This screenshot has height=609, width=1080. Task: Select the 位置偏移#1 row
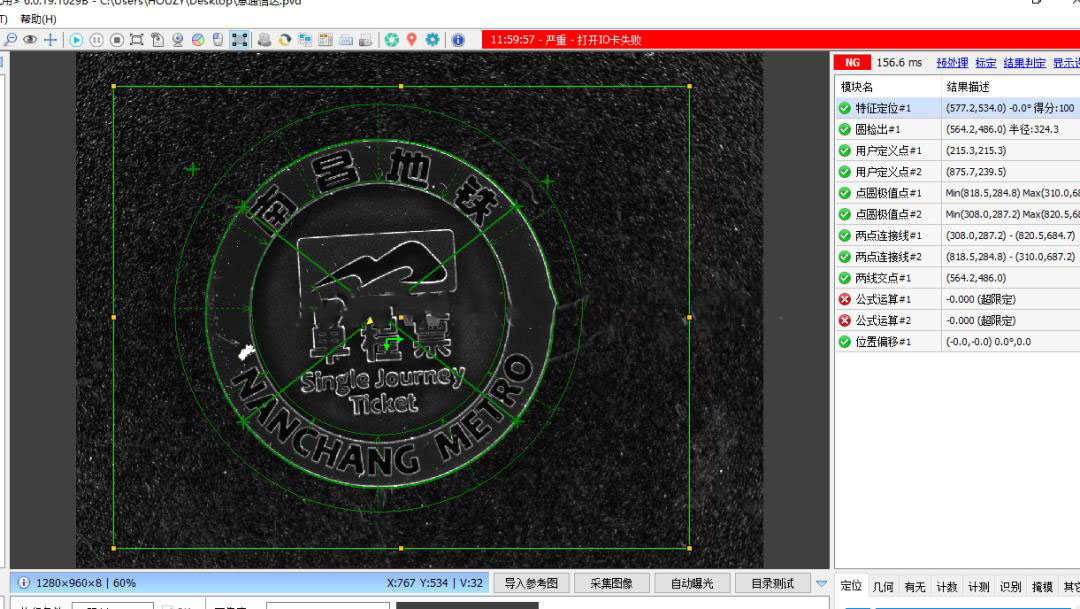(x=957, y=342)
